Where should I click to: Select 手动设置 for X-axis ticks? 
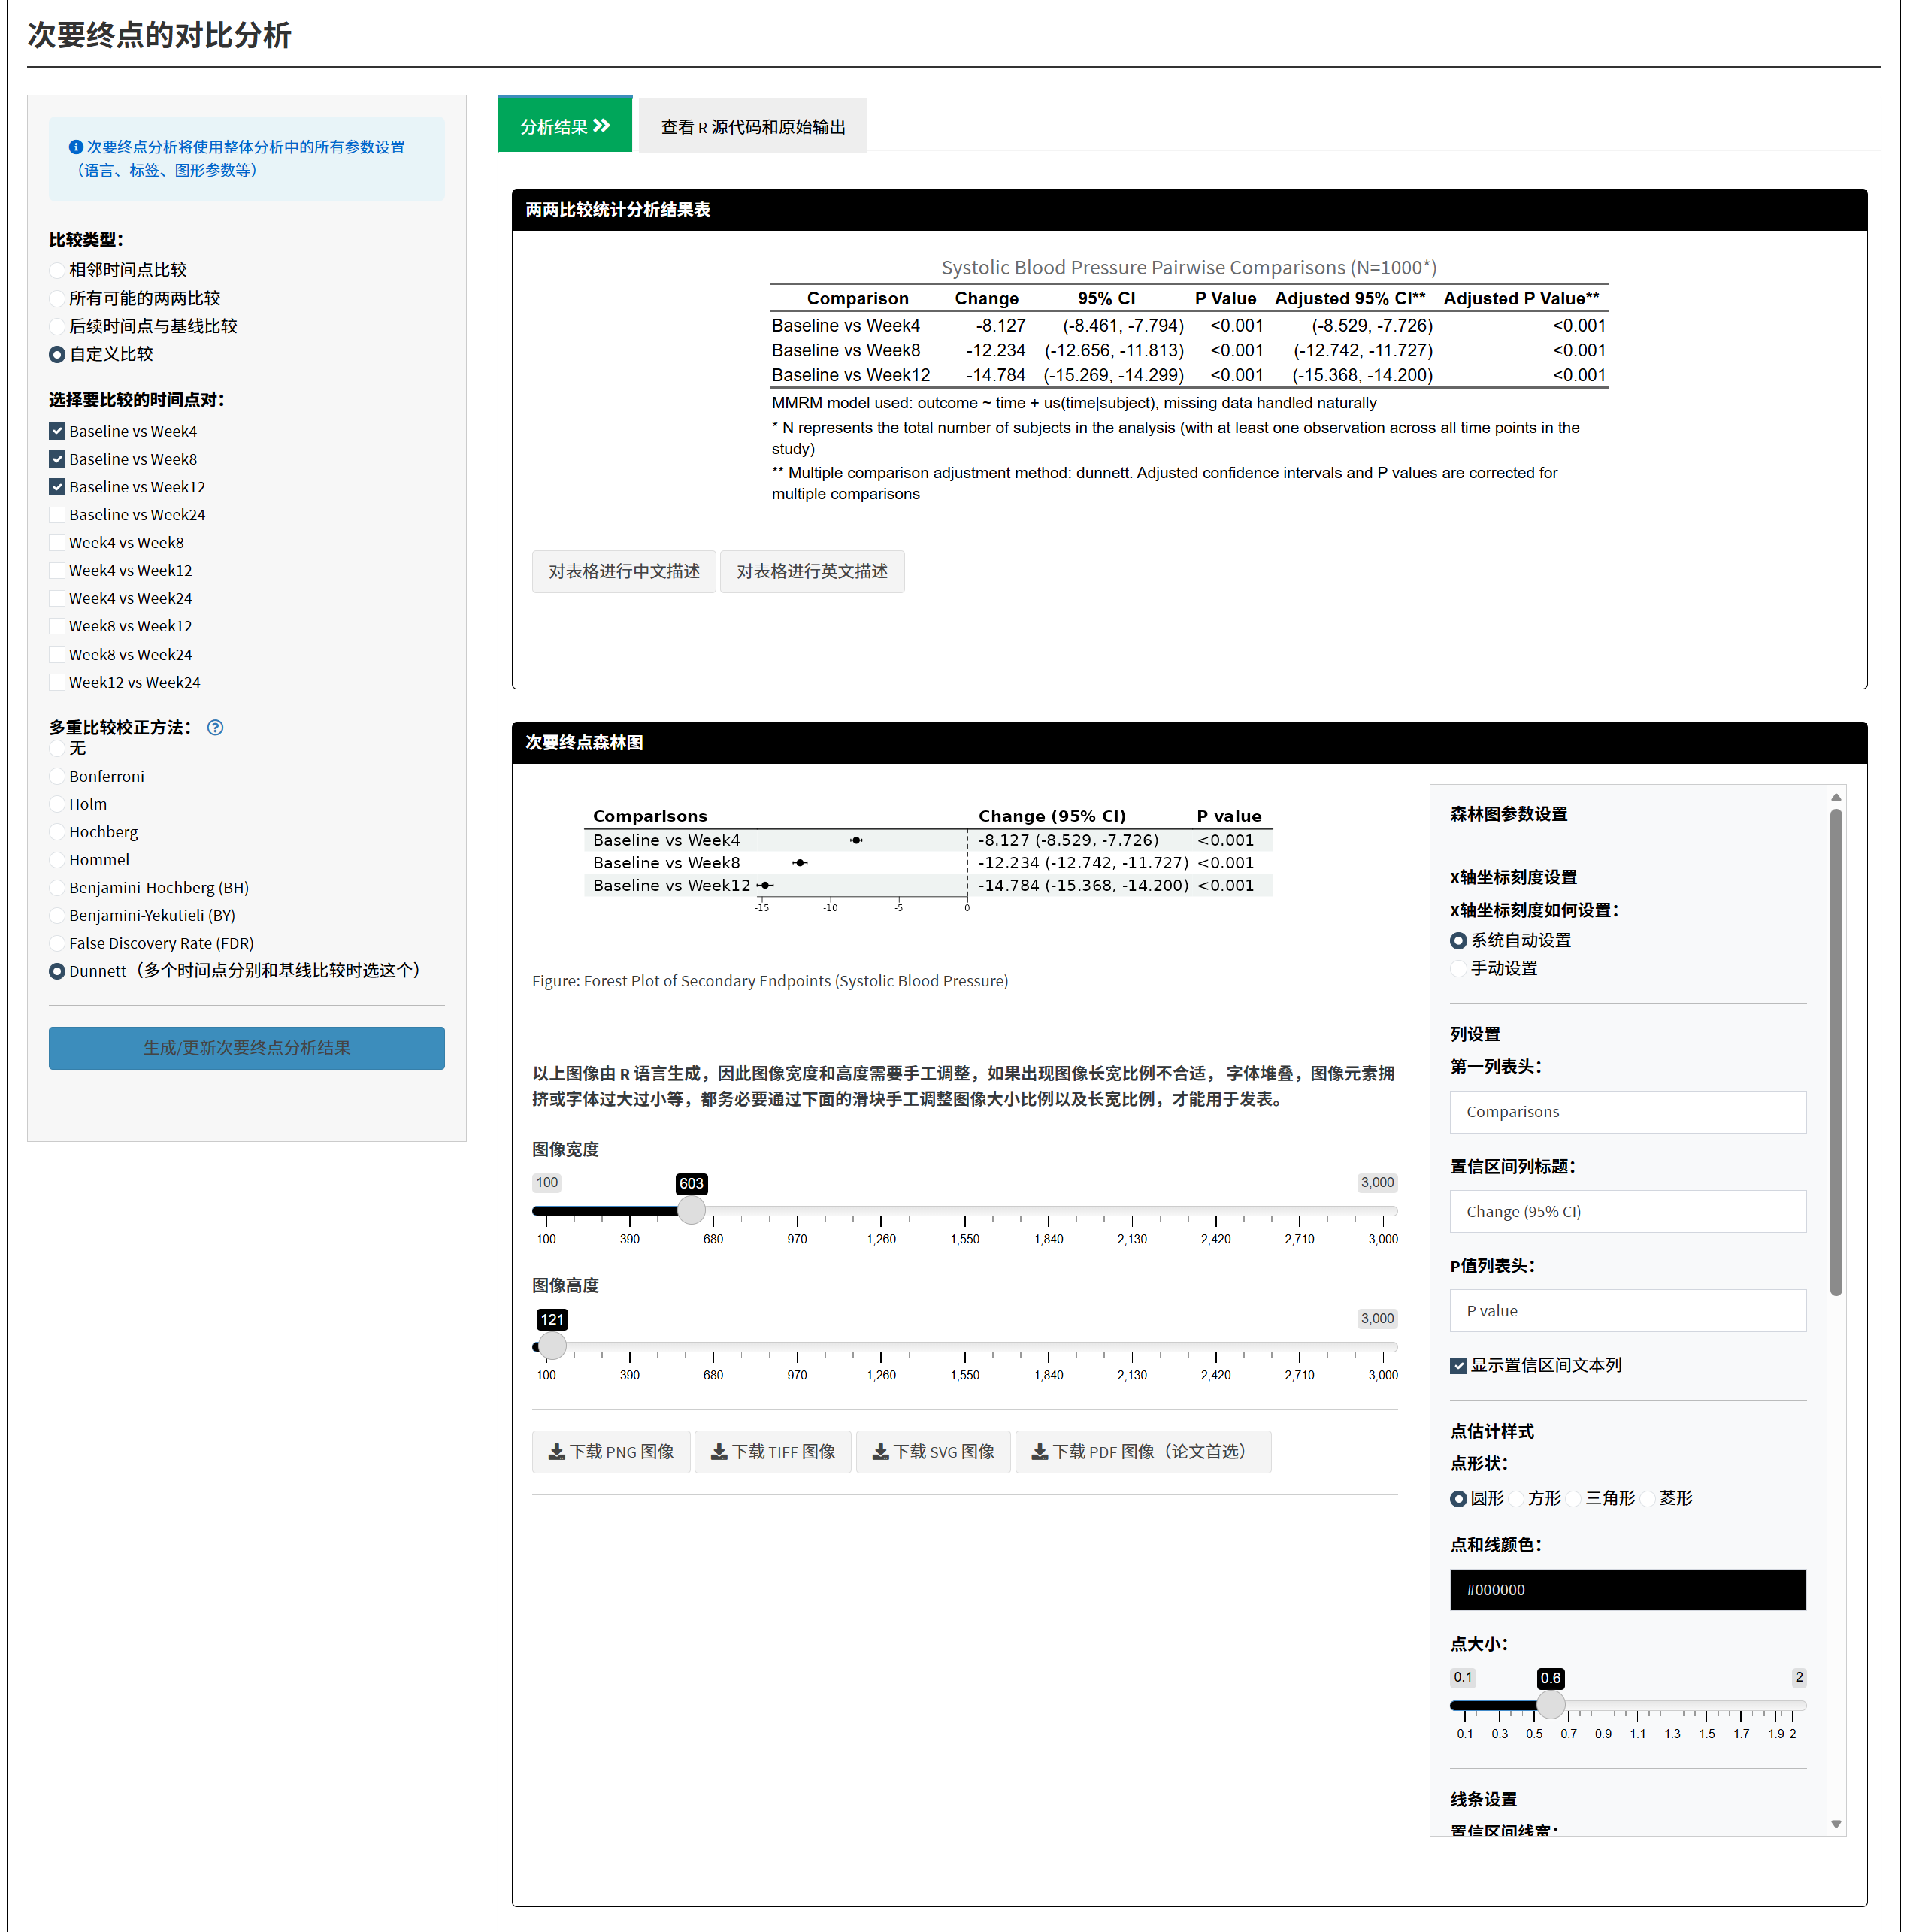1458,968
